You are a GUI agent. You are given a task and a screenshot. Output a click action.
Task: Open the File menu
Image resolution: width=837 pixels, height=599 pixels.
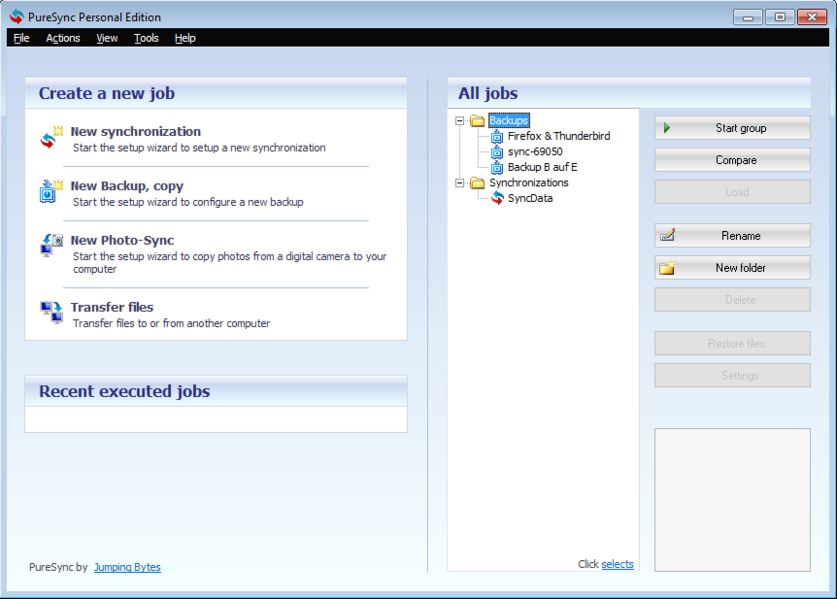pos(21,38)
